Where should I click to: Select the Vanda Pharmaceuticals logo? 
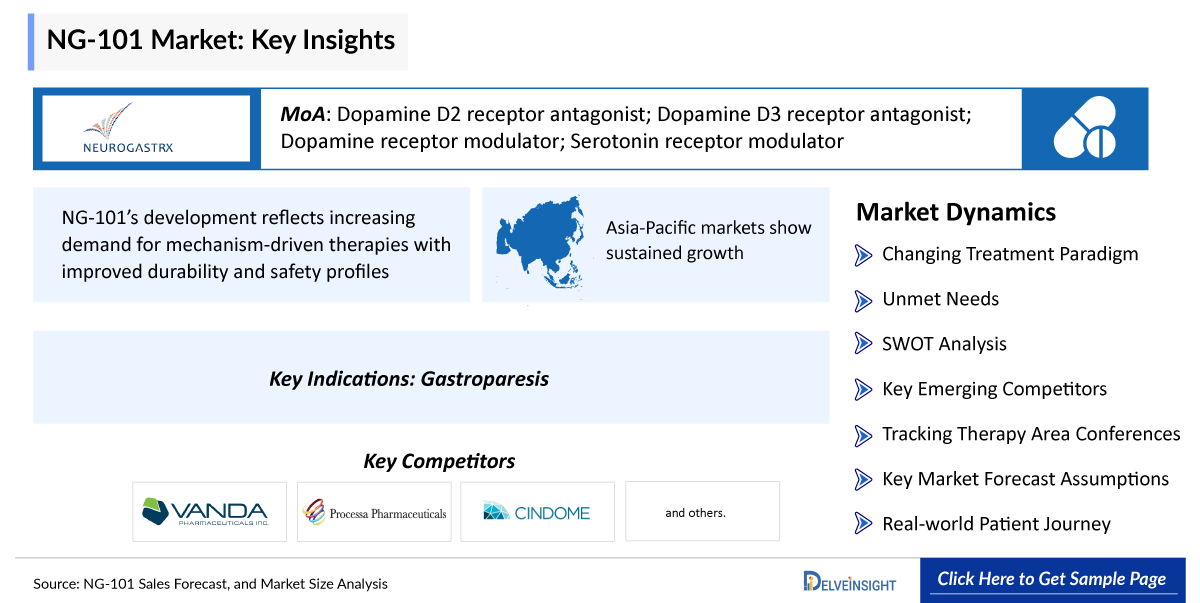(x=209, y=512)
